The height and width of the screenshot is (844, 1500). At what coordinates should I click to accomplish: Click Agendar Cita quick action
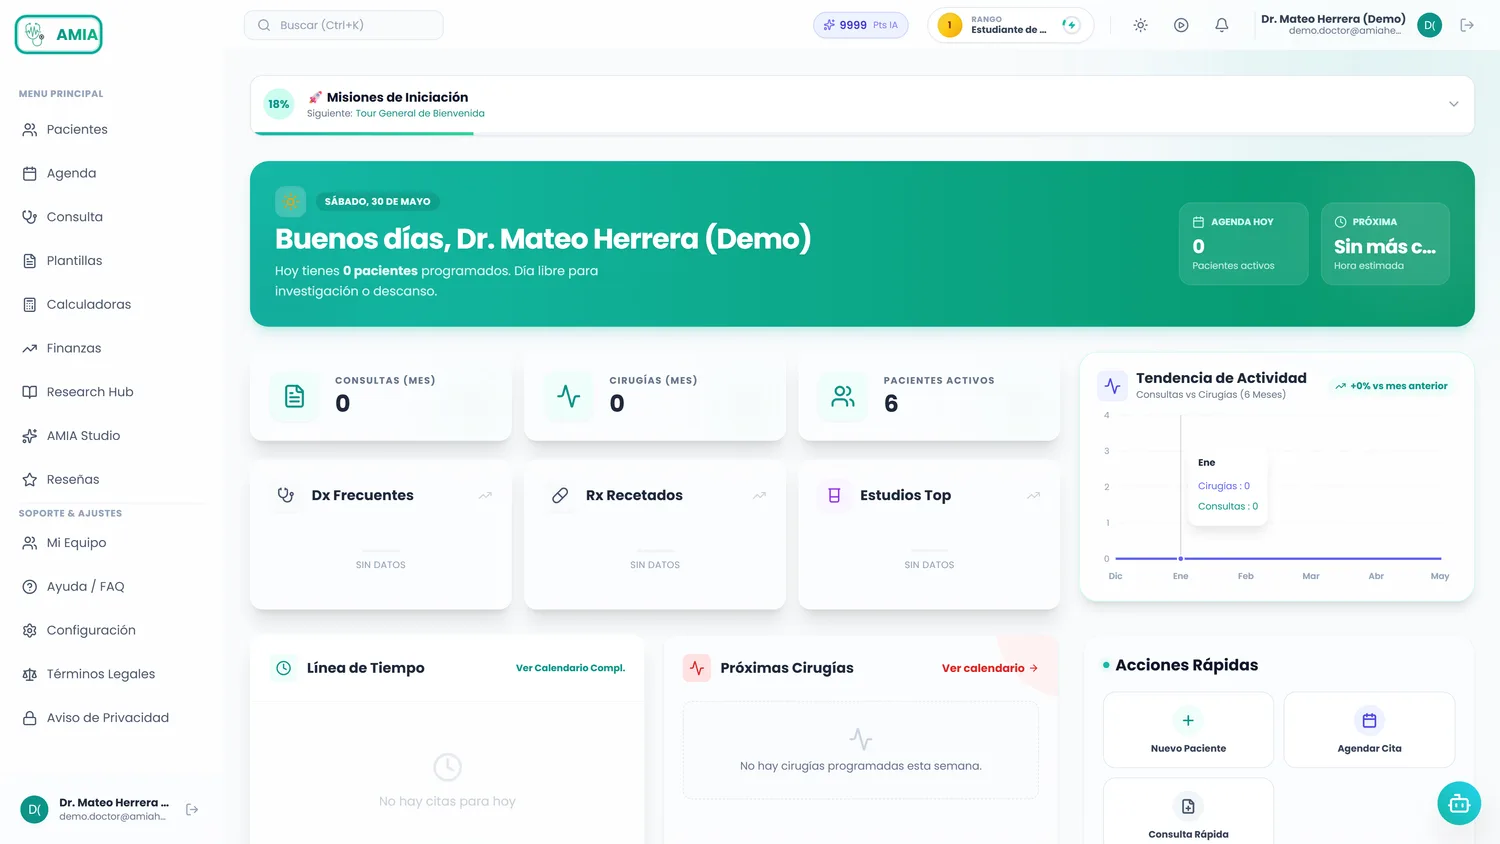tap(1369, 730)
